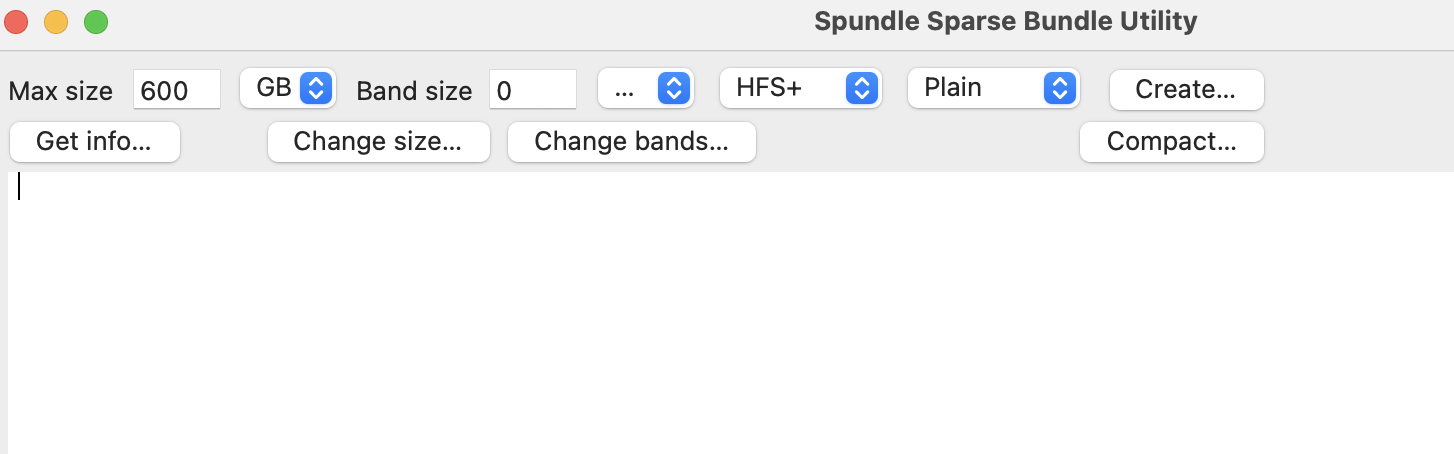
Task: Click the Spundle Sparse Bundle Utility title
Action: click(1005, 21)
